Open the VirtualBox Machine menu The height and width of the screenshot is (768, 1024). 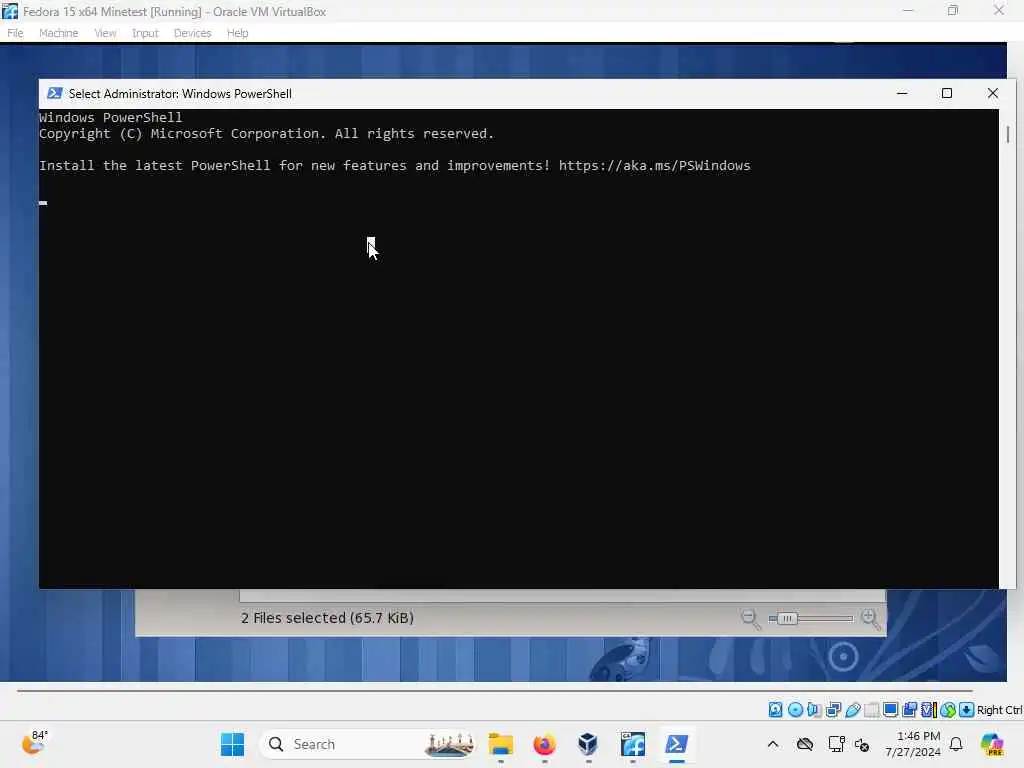point(58,33)
